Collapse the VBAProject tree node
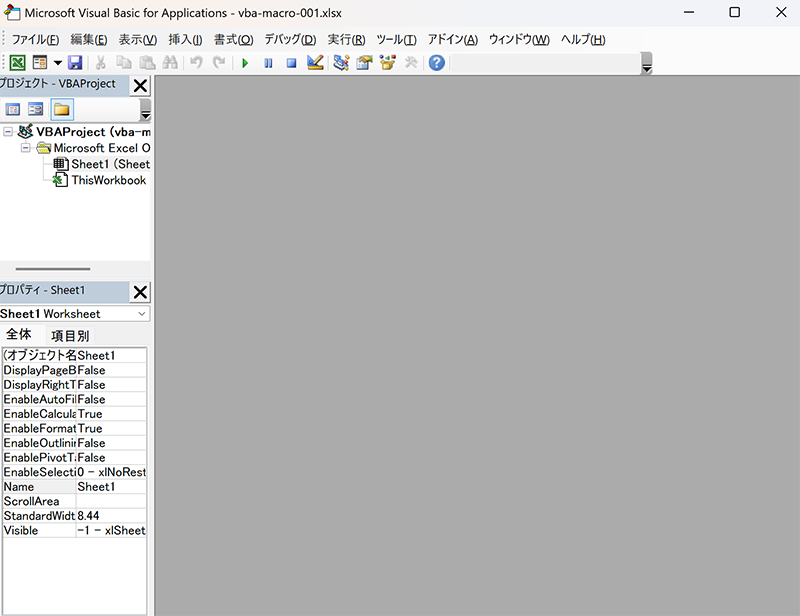Screen dimensions: 800x616 8,132
